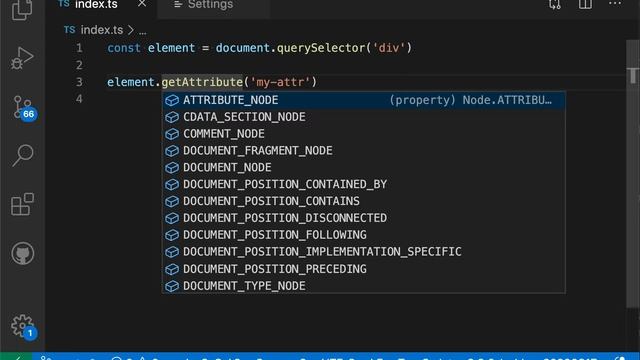
Task: Click line number 1 in the gutter
Action: 79,48
